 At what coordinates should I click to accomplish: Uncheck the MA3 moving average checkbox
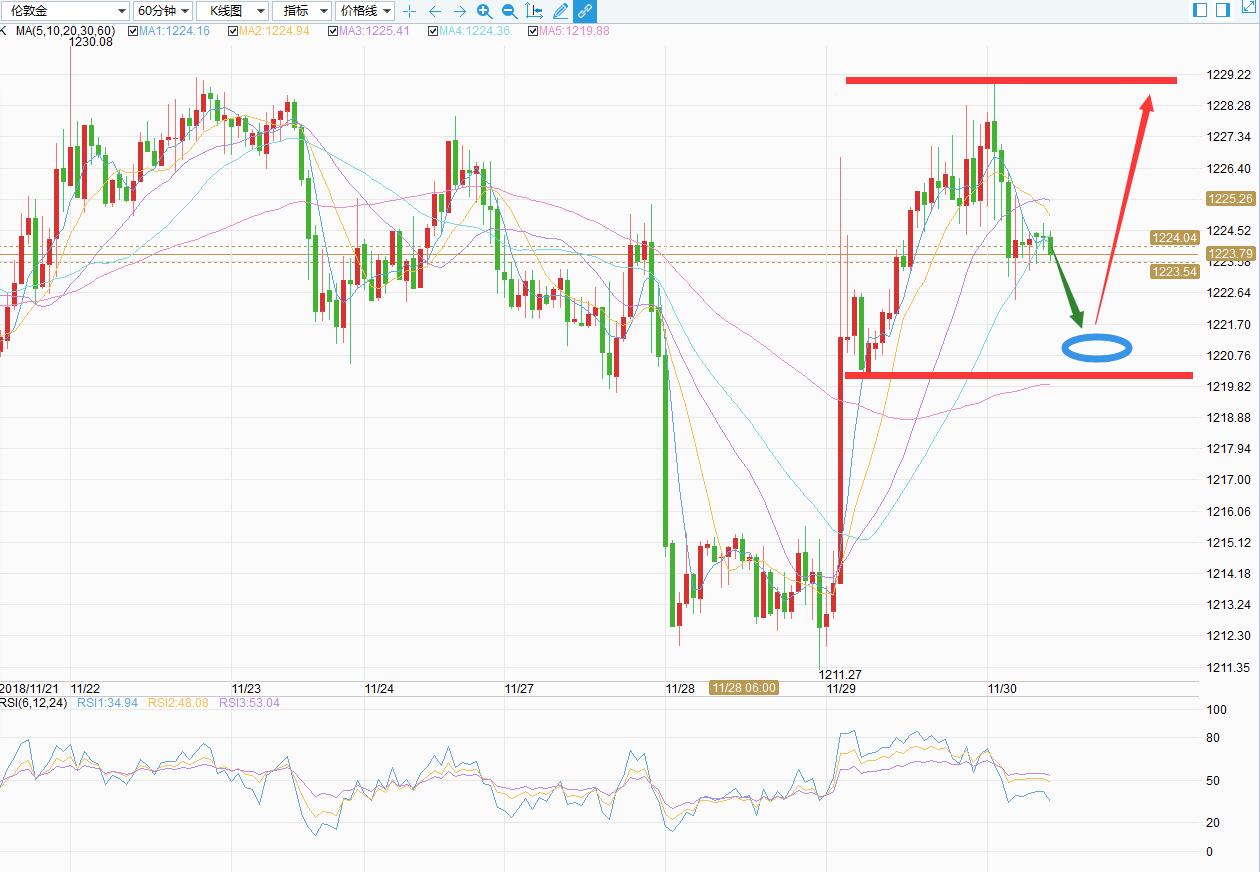click(333, 31)
